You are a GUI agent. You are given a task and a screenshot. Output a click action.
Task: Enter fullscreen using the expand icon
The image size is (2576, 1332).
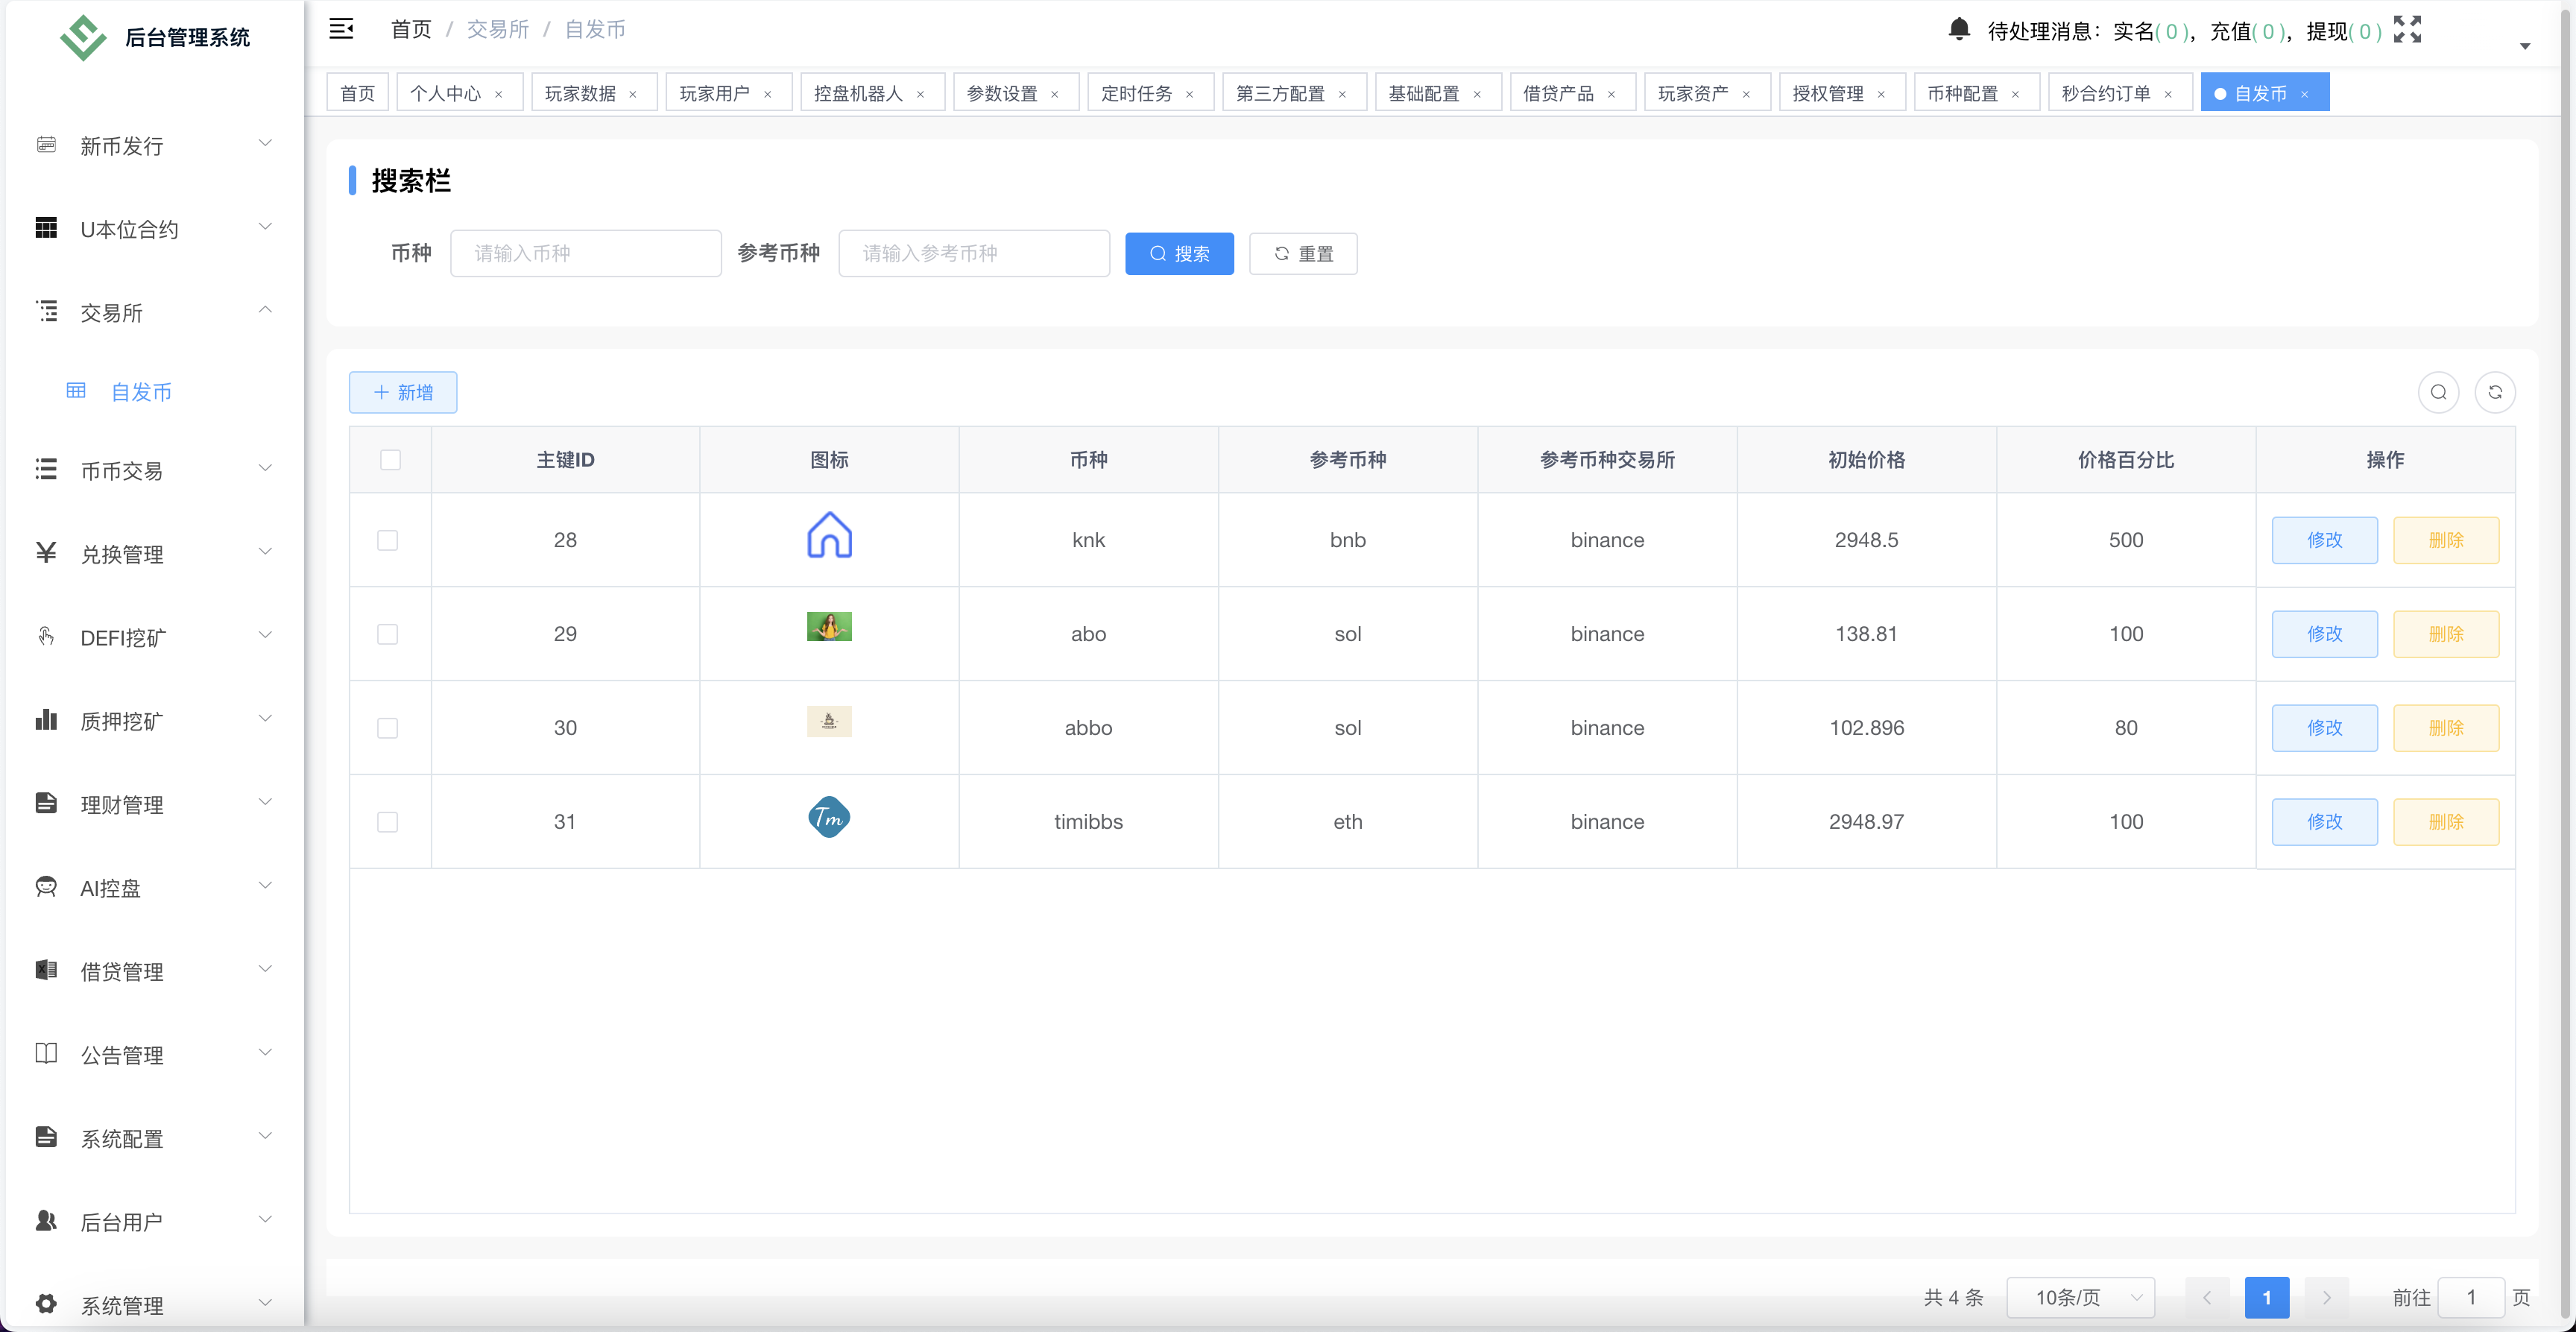coord(2408,29)
